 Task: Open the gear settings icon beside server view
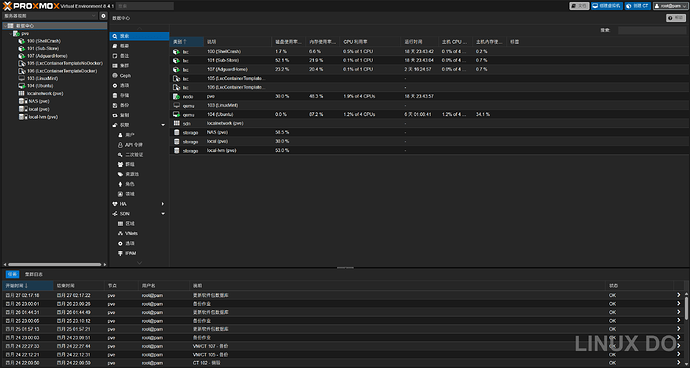click(x=103, y=16)
